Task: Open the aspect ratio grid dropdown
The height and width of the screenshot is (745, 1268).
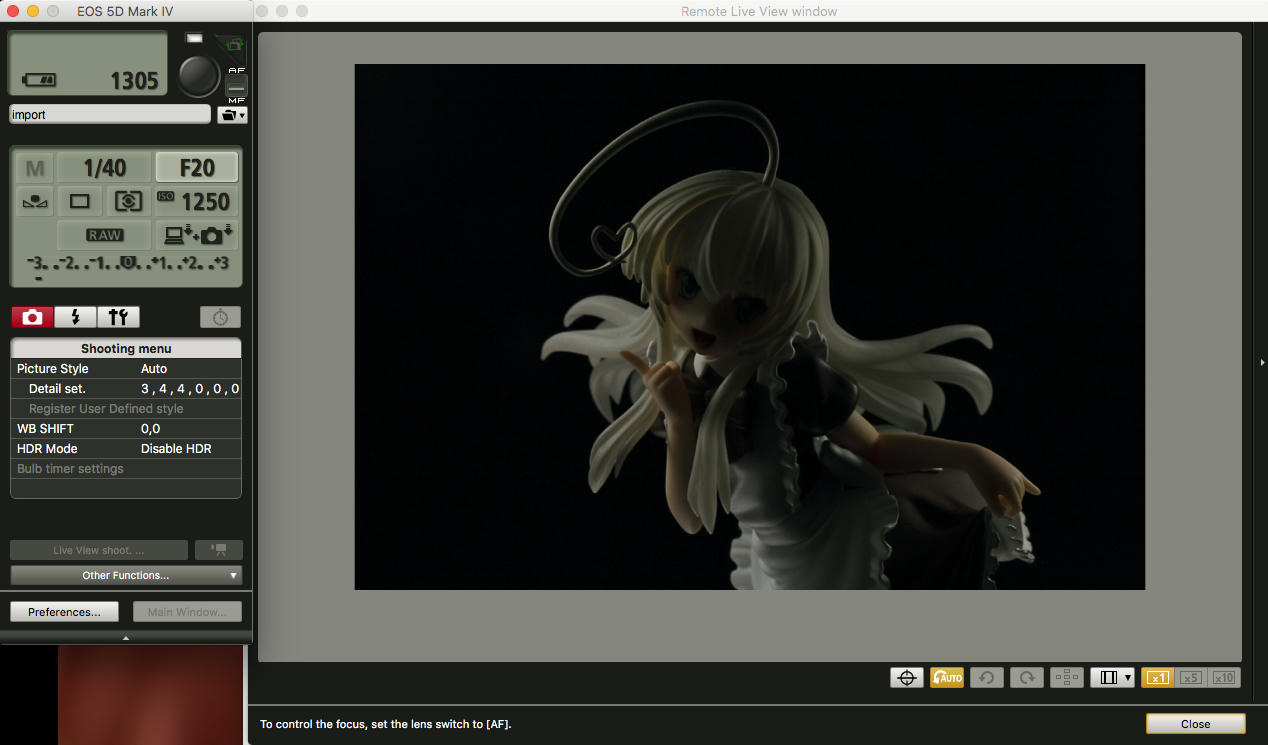Action: [1112, 677]
